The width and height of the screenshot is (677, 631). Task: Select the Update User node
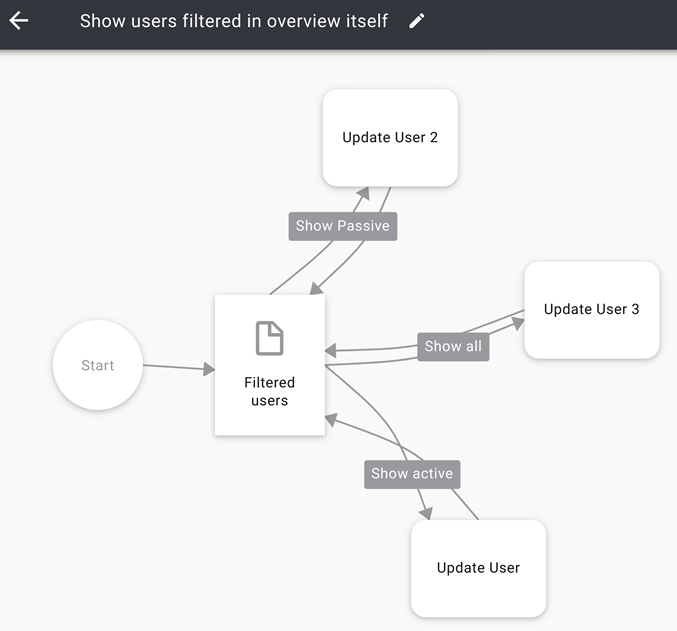pos(478,568)
